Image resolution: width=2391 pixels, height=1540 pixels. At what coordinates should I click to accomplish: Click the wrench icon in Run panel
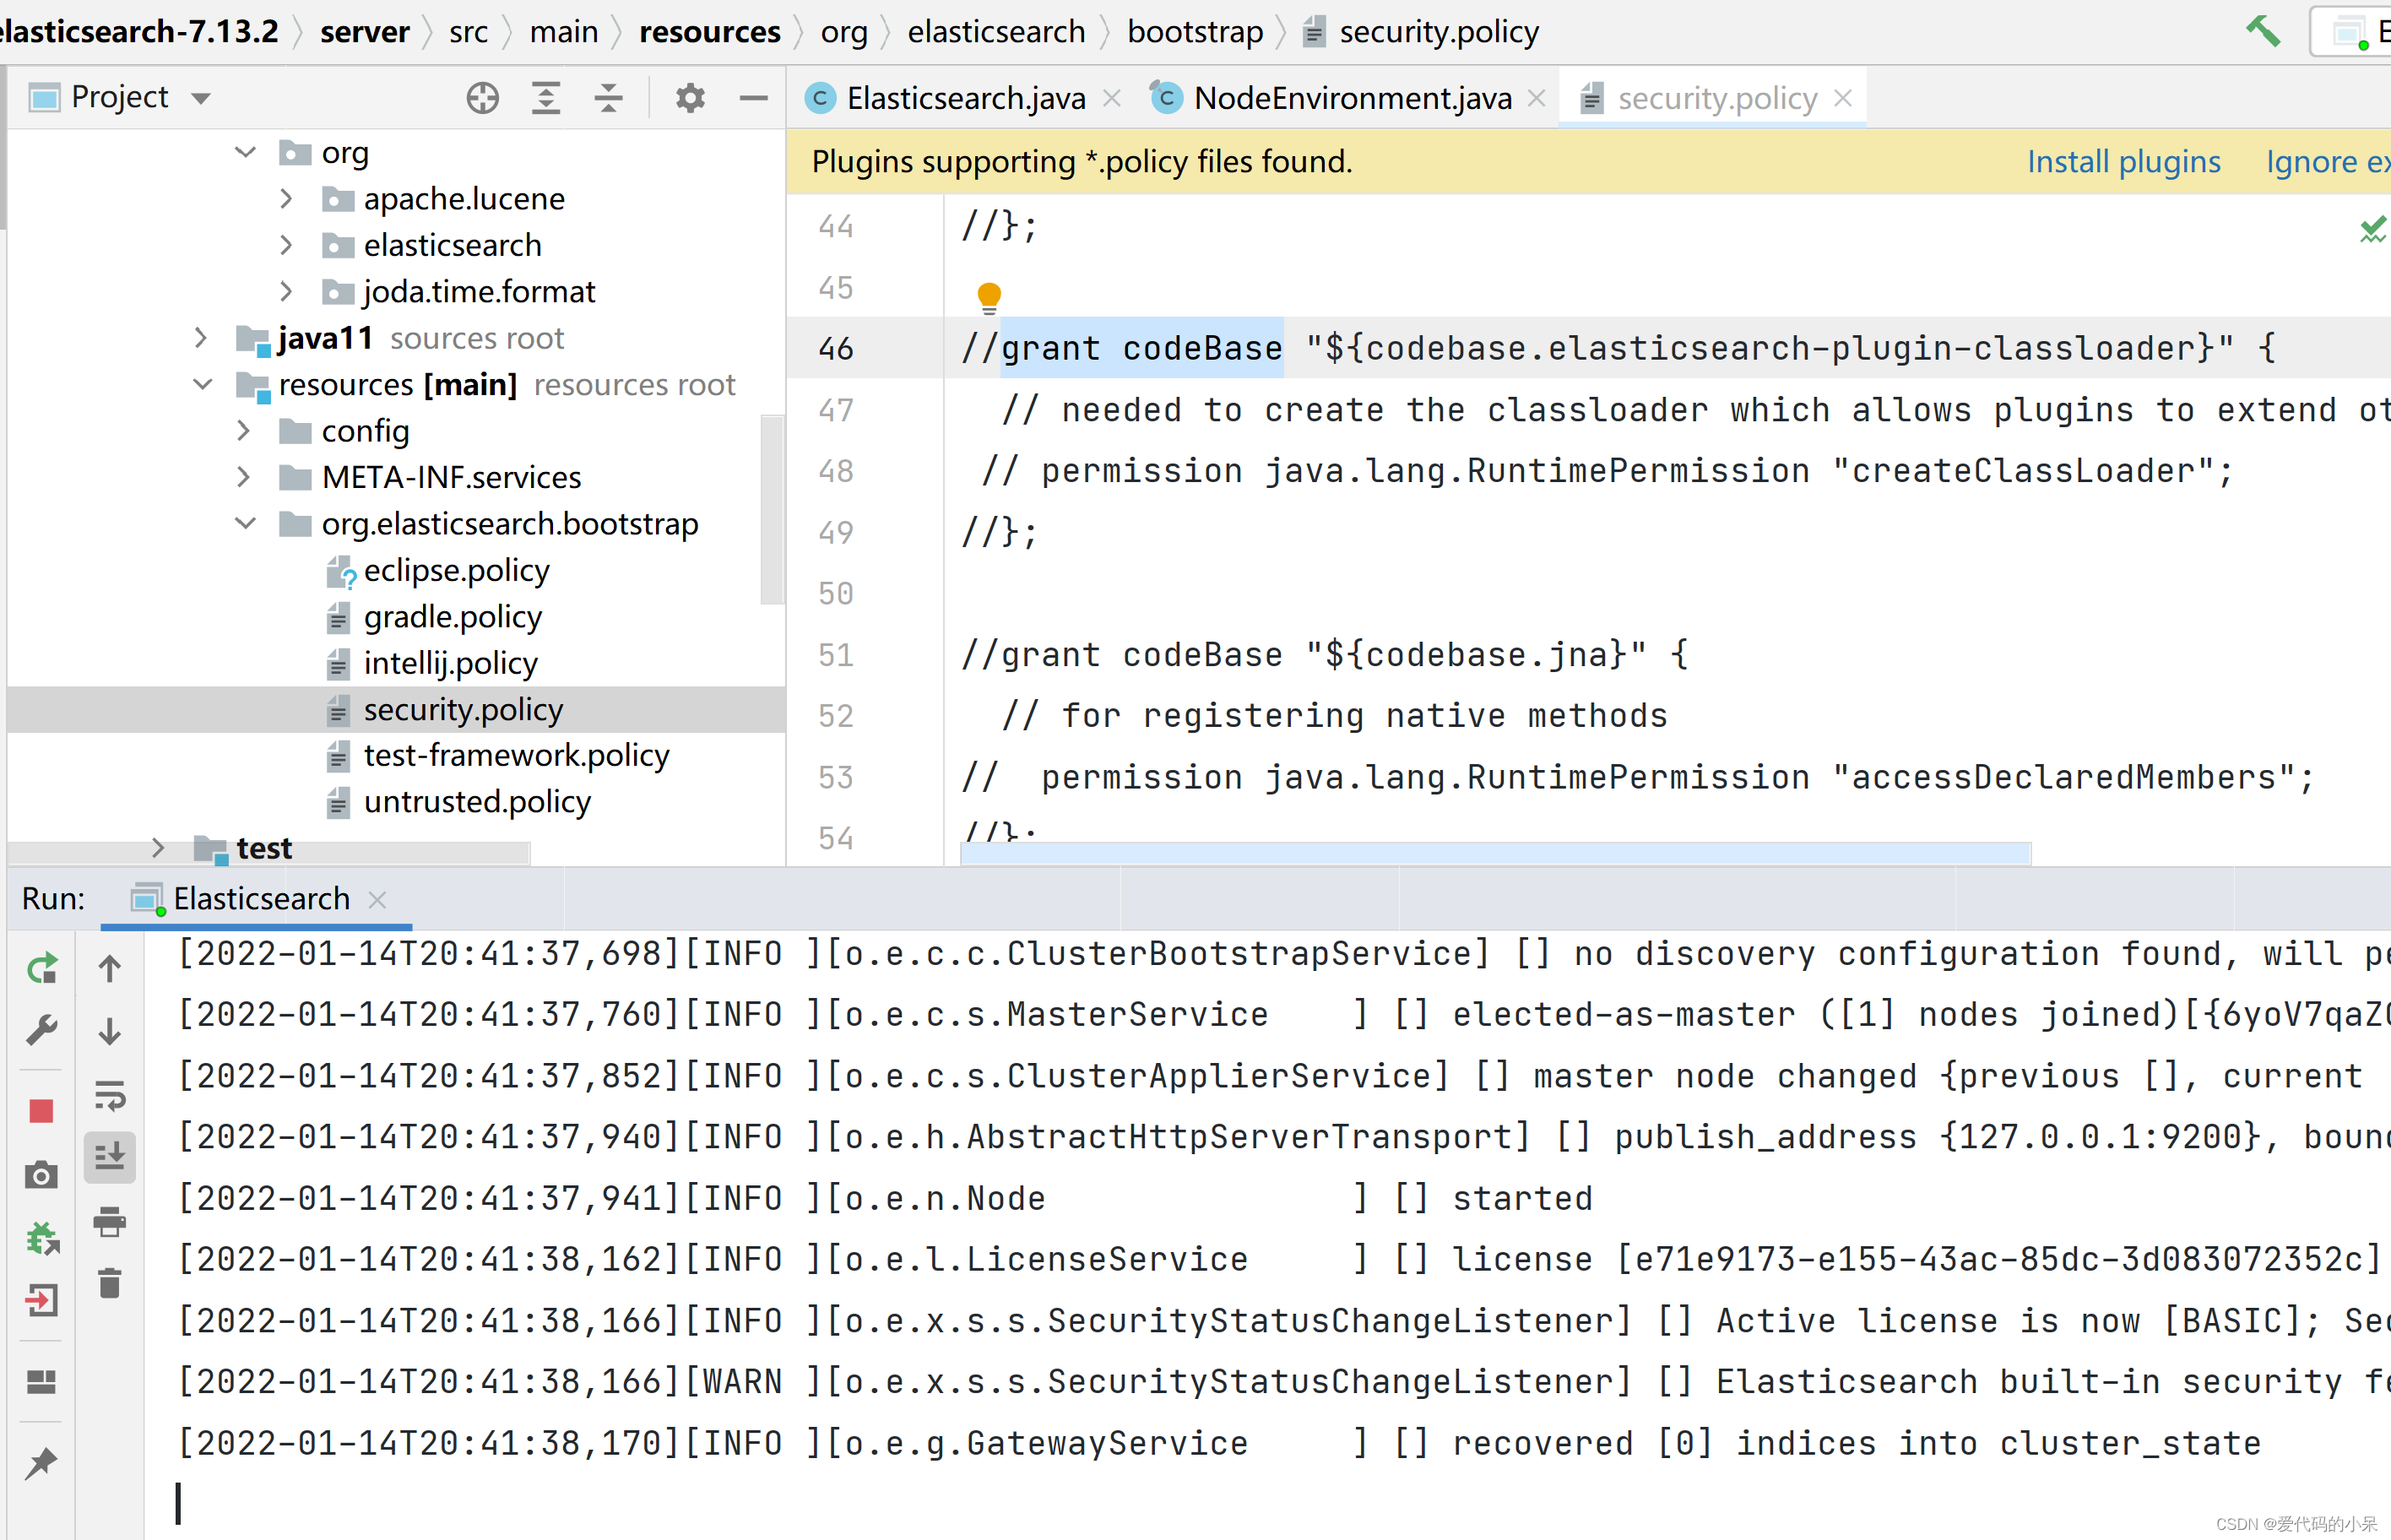point(42,1029)
